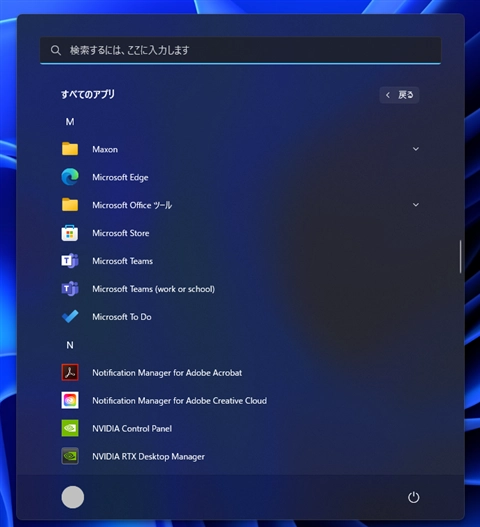This screenshot has height=527, width=480.
Task: Open the user account avatar
Action: [x=73, y=497]
